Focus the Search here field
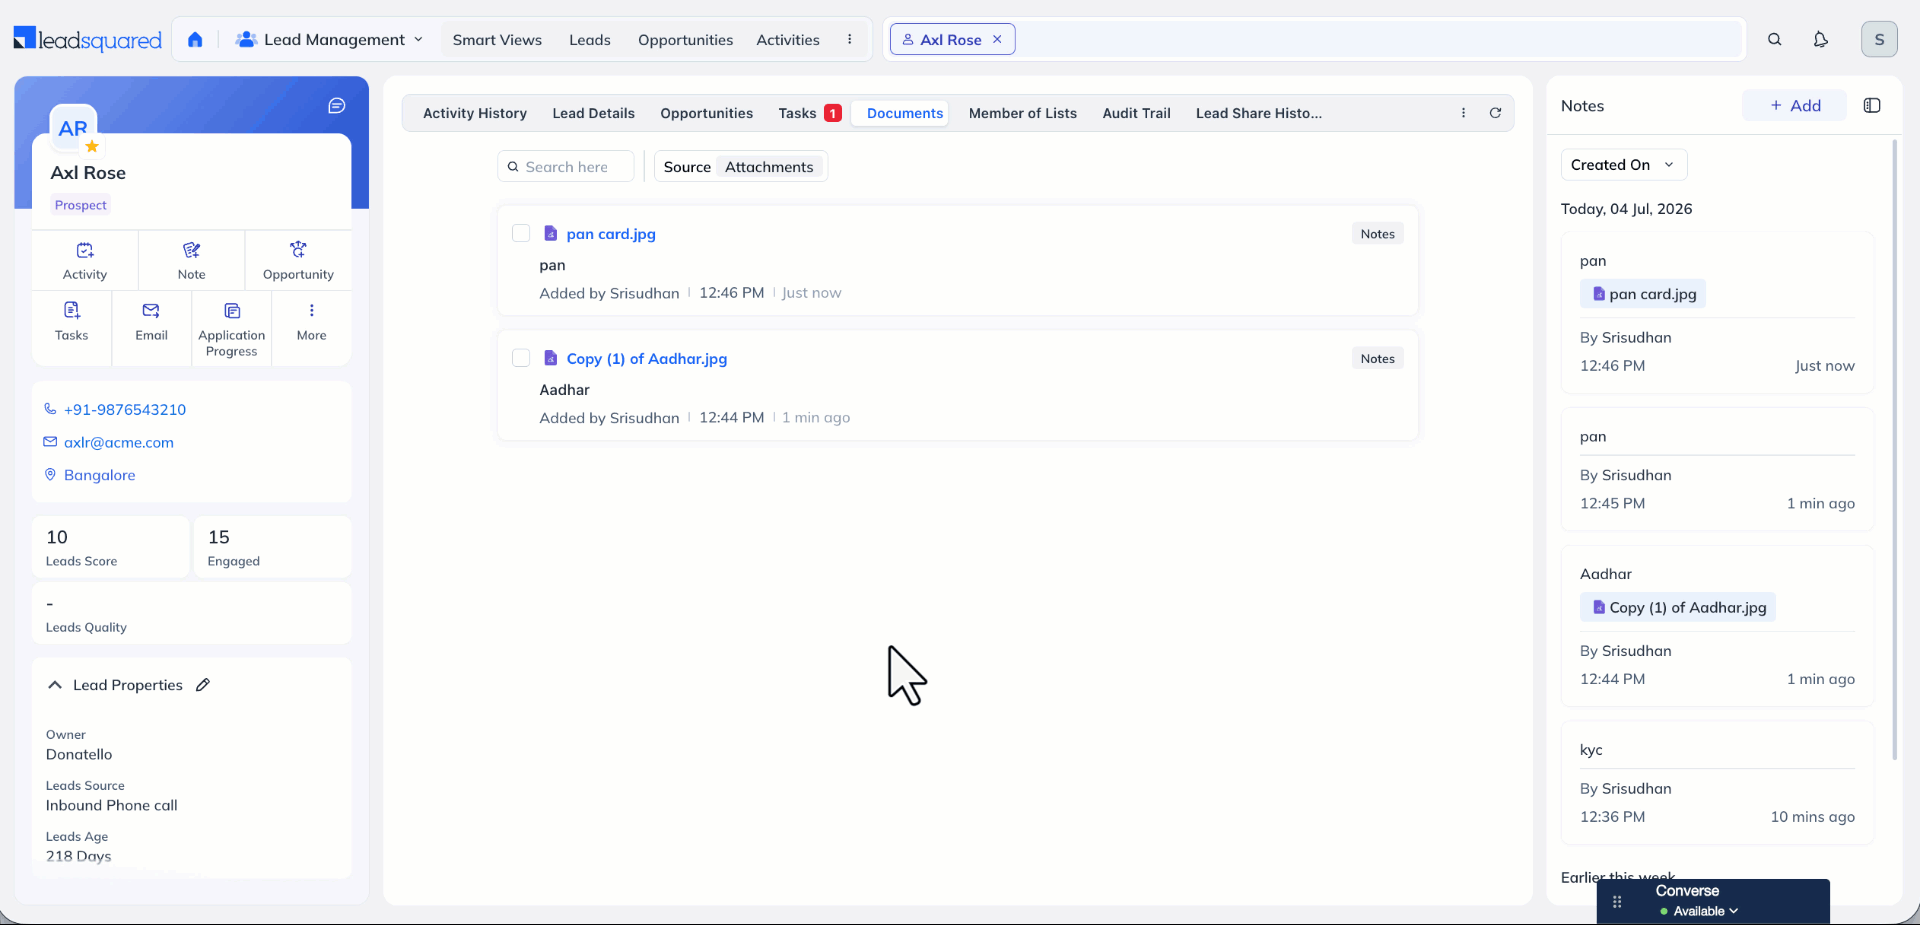This screenshot has width=1920, height=925. pyautogui.click(x=566, y=167)
